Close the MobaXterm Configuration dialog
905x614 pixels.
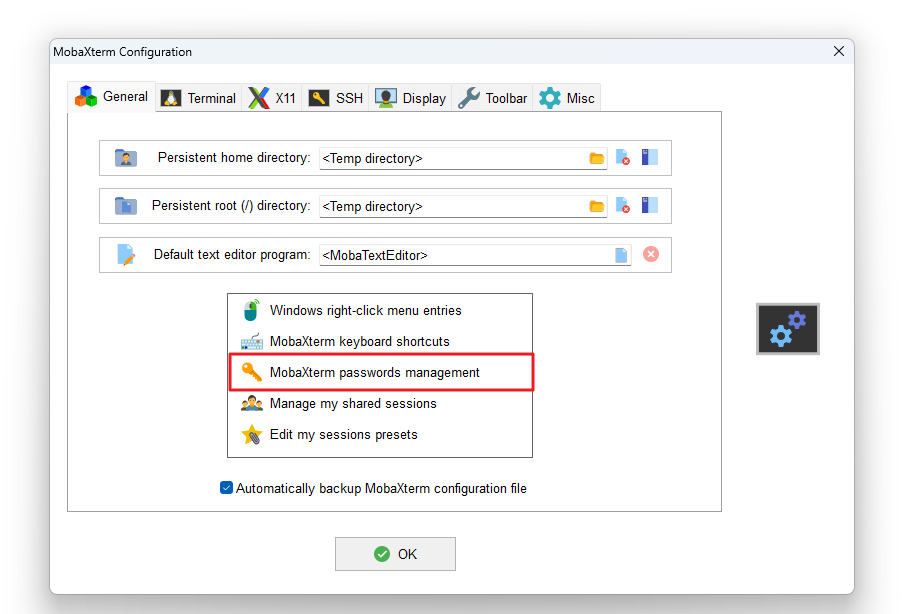839,51
